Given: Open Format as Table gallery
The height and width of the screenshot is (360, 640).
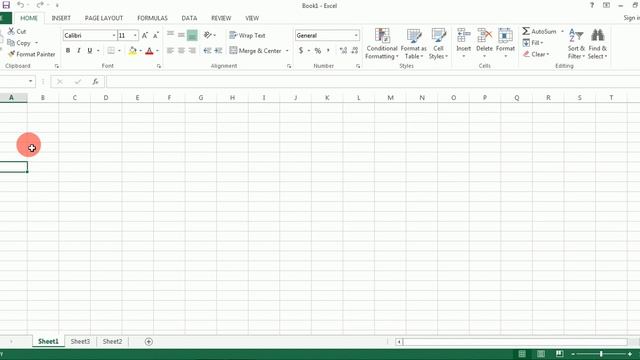Looking at the screenshot, I should pos(413,44).
